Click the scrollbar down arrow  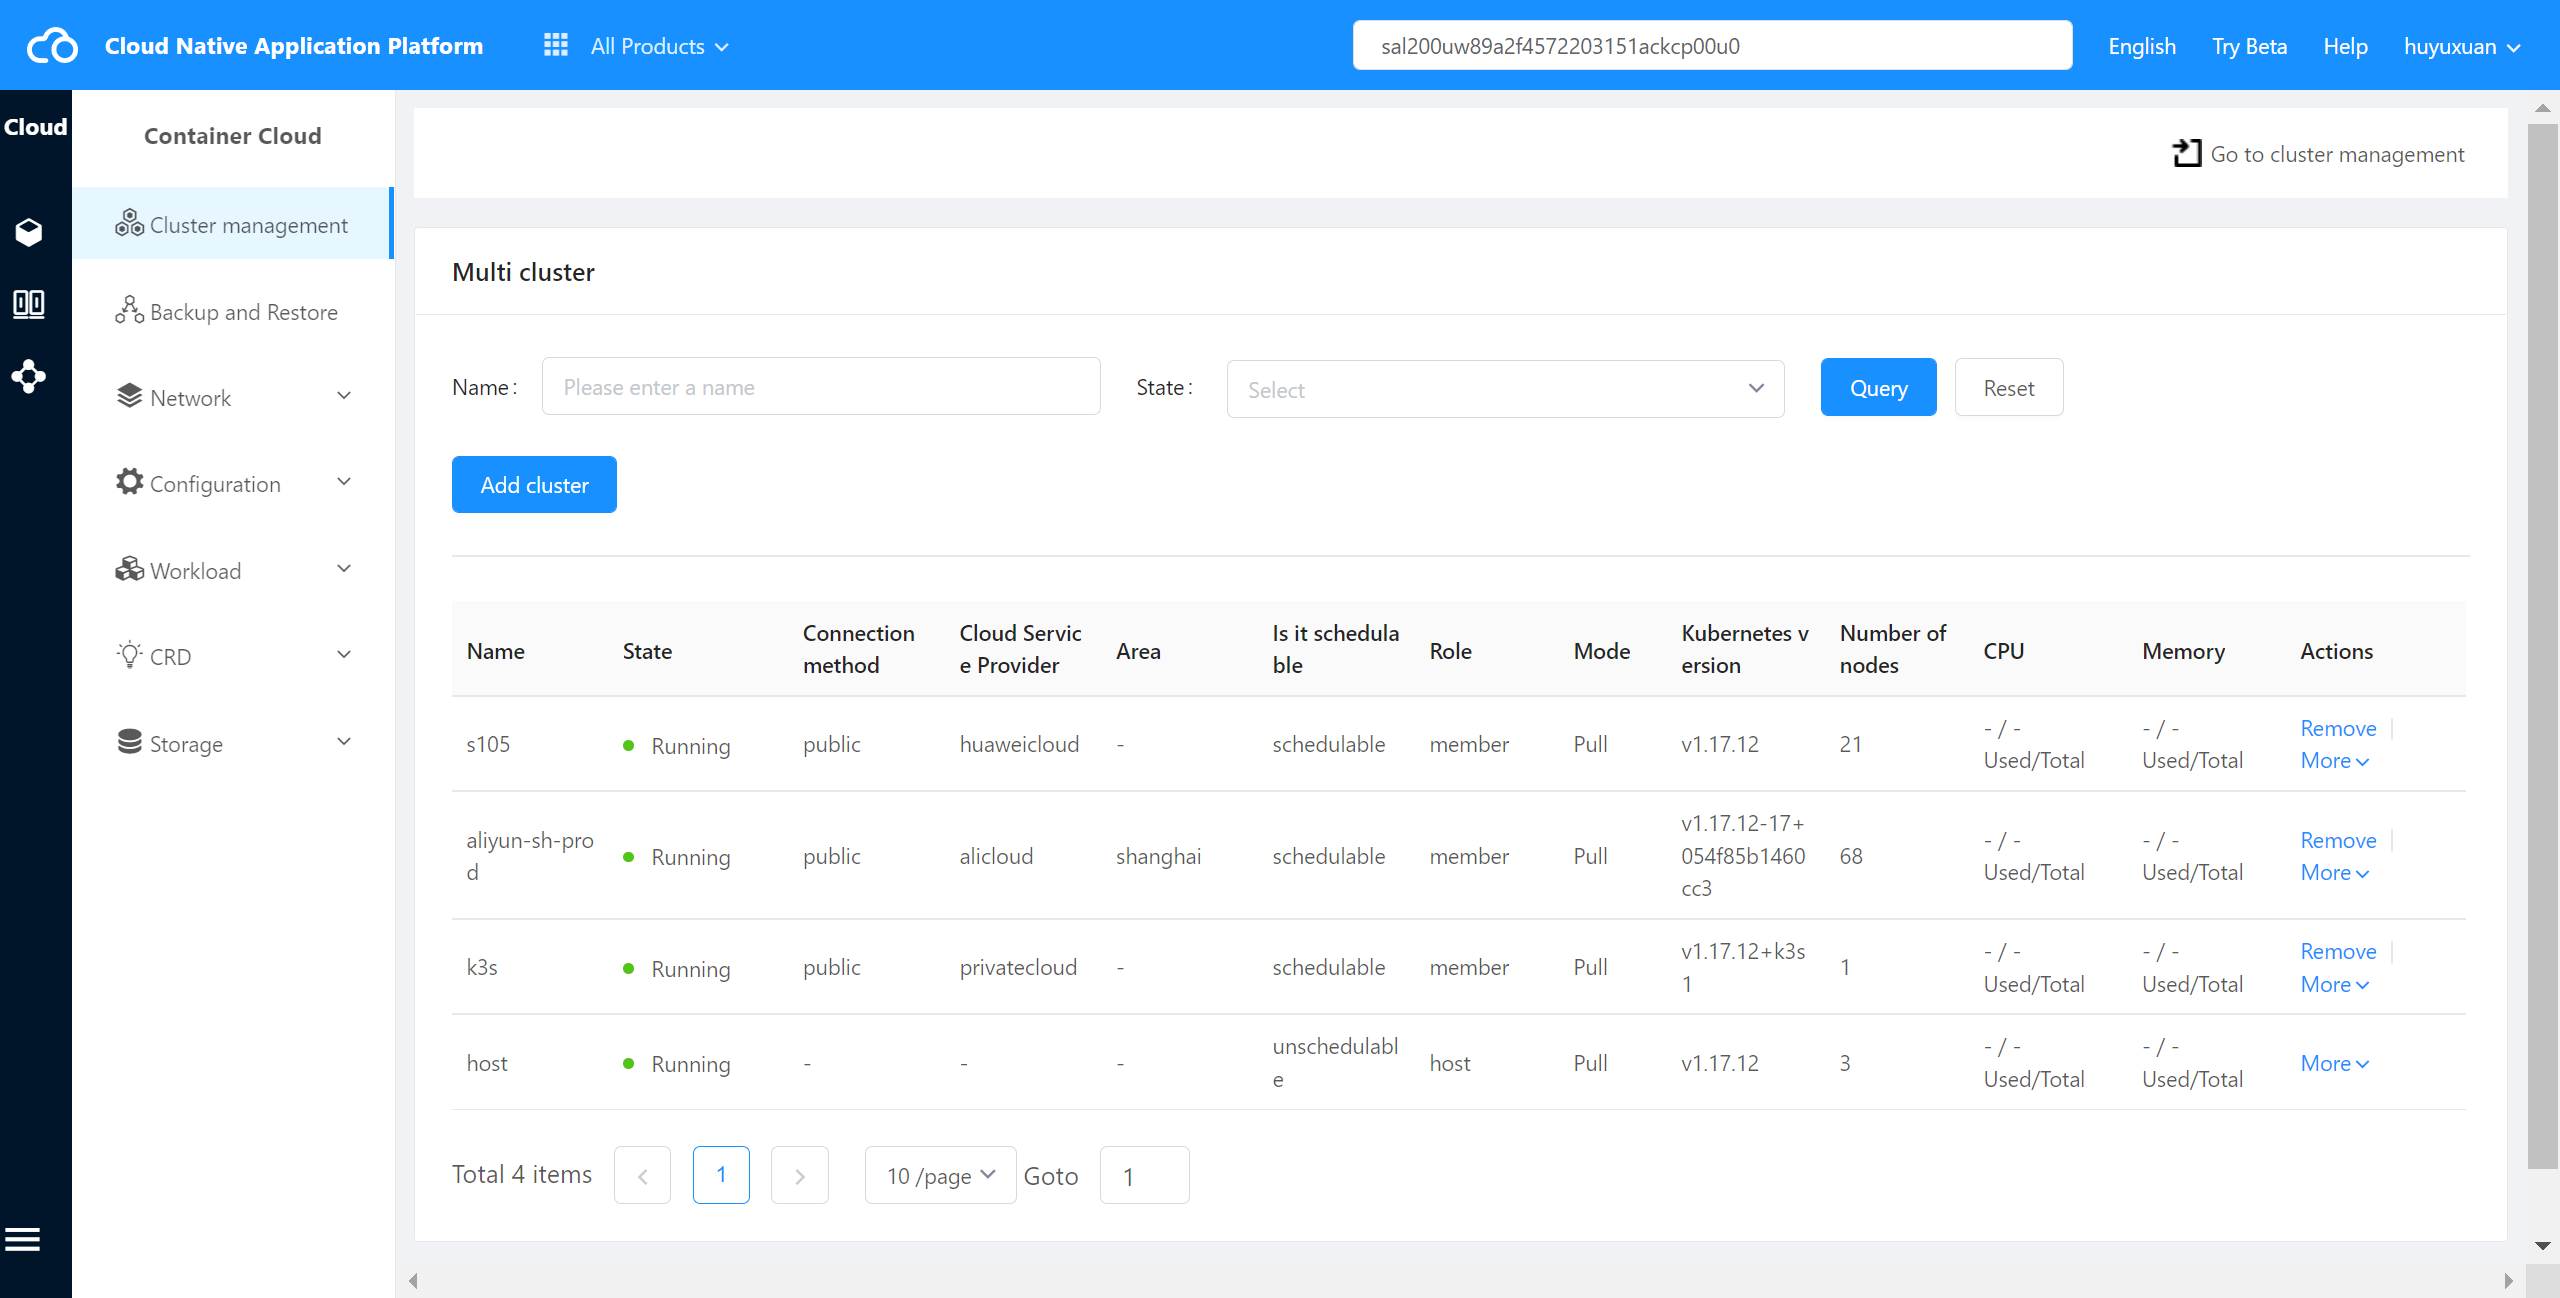(2542, 1246)
